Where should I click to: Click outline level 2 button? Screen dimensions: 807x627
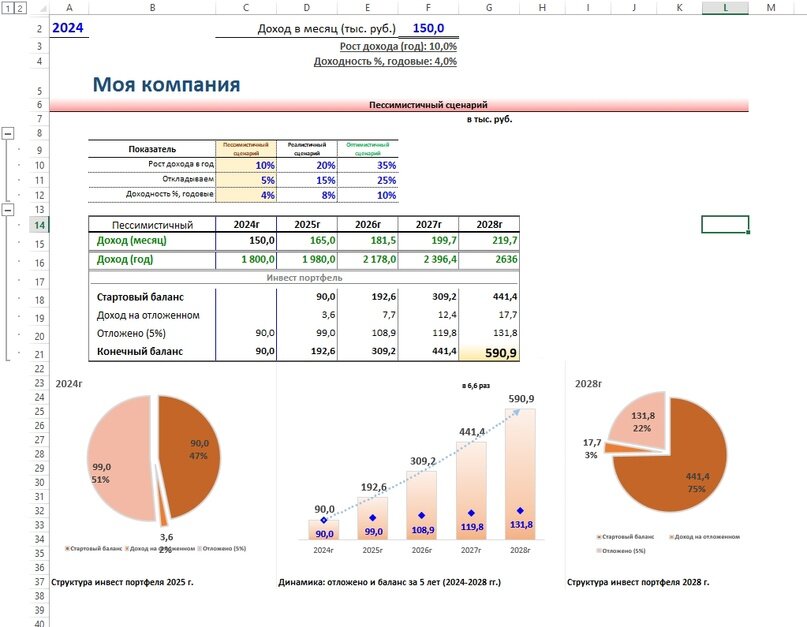[20, 8]
